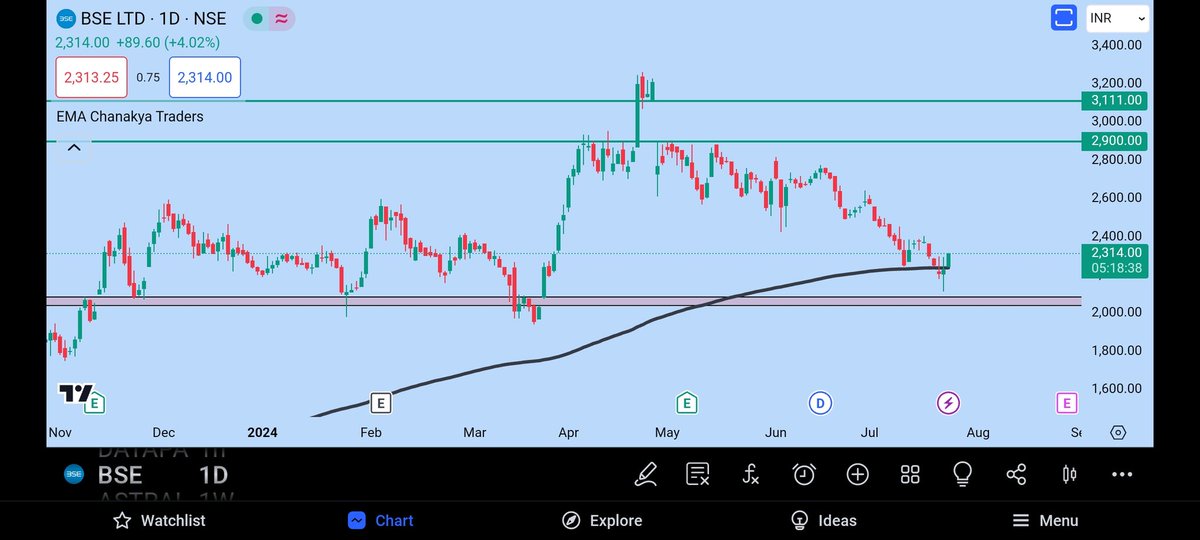Open the remove drawings notes icon

[x=698, y=474]
